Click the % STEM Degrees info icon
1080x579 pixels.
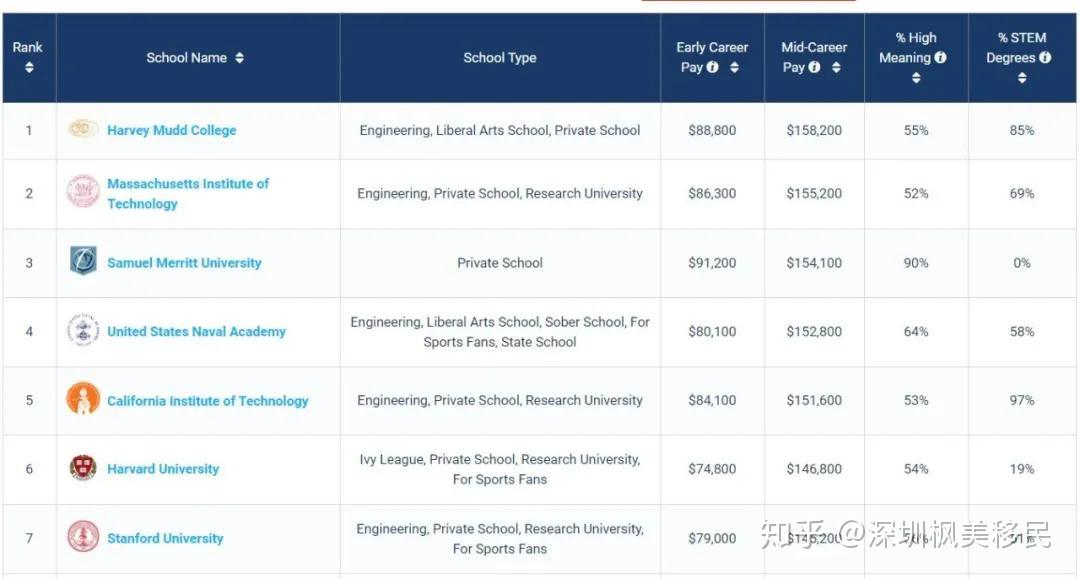coord(1045,57)
